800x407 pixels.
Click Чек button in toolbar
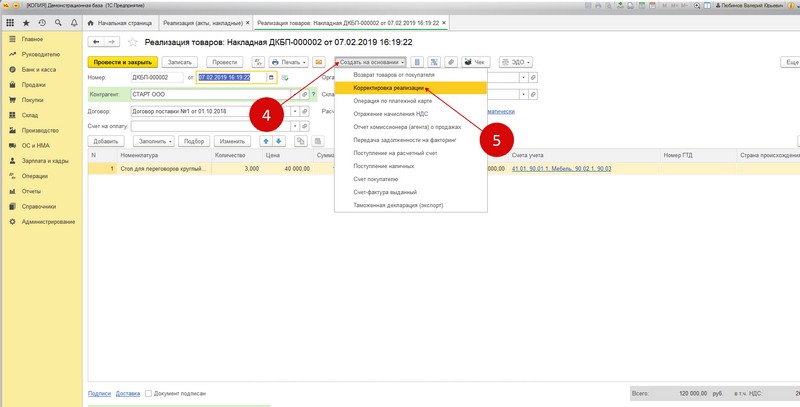click(x=476, y=62)
